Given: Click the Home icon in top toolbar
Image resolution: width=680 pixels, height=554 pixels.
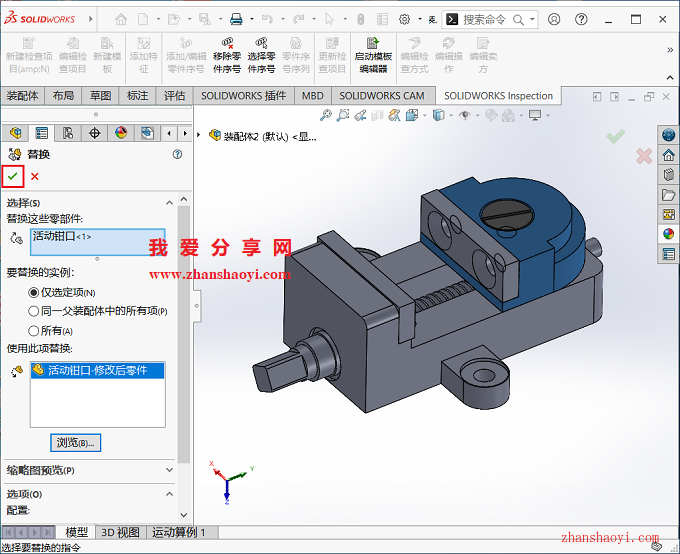Looking at the screenshot, I should pyautogui.click(x=121, y=19).
